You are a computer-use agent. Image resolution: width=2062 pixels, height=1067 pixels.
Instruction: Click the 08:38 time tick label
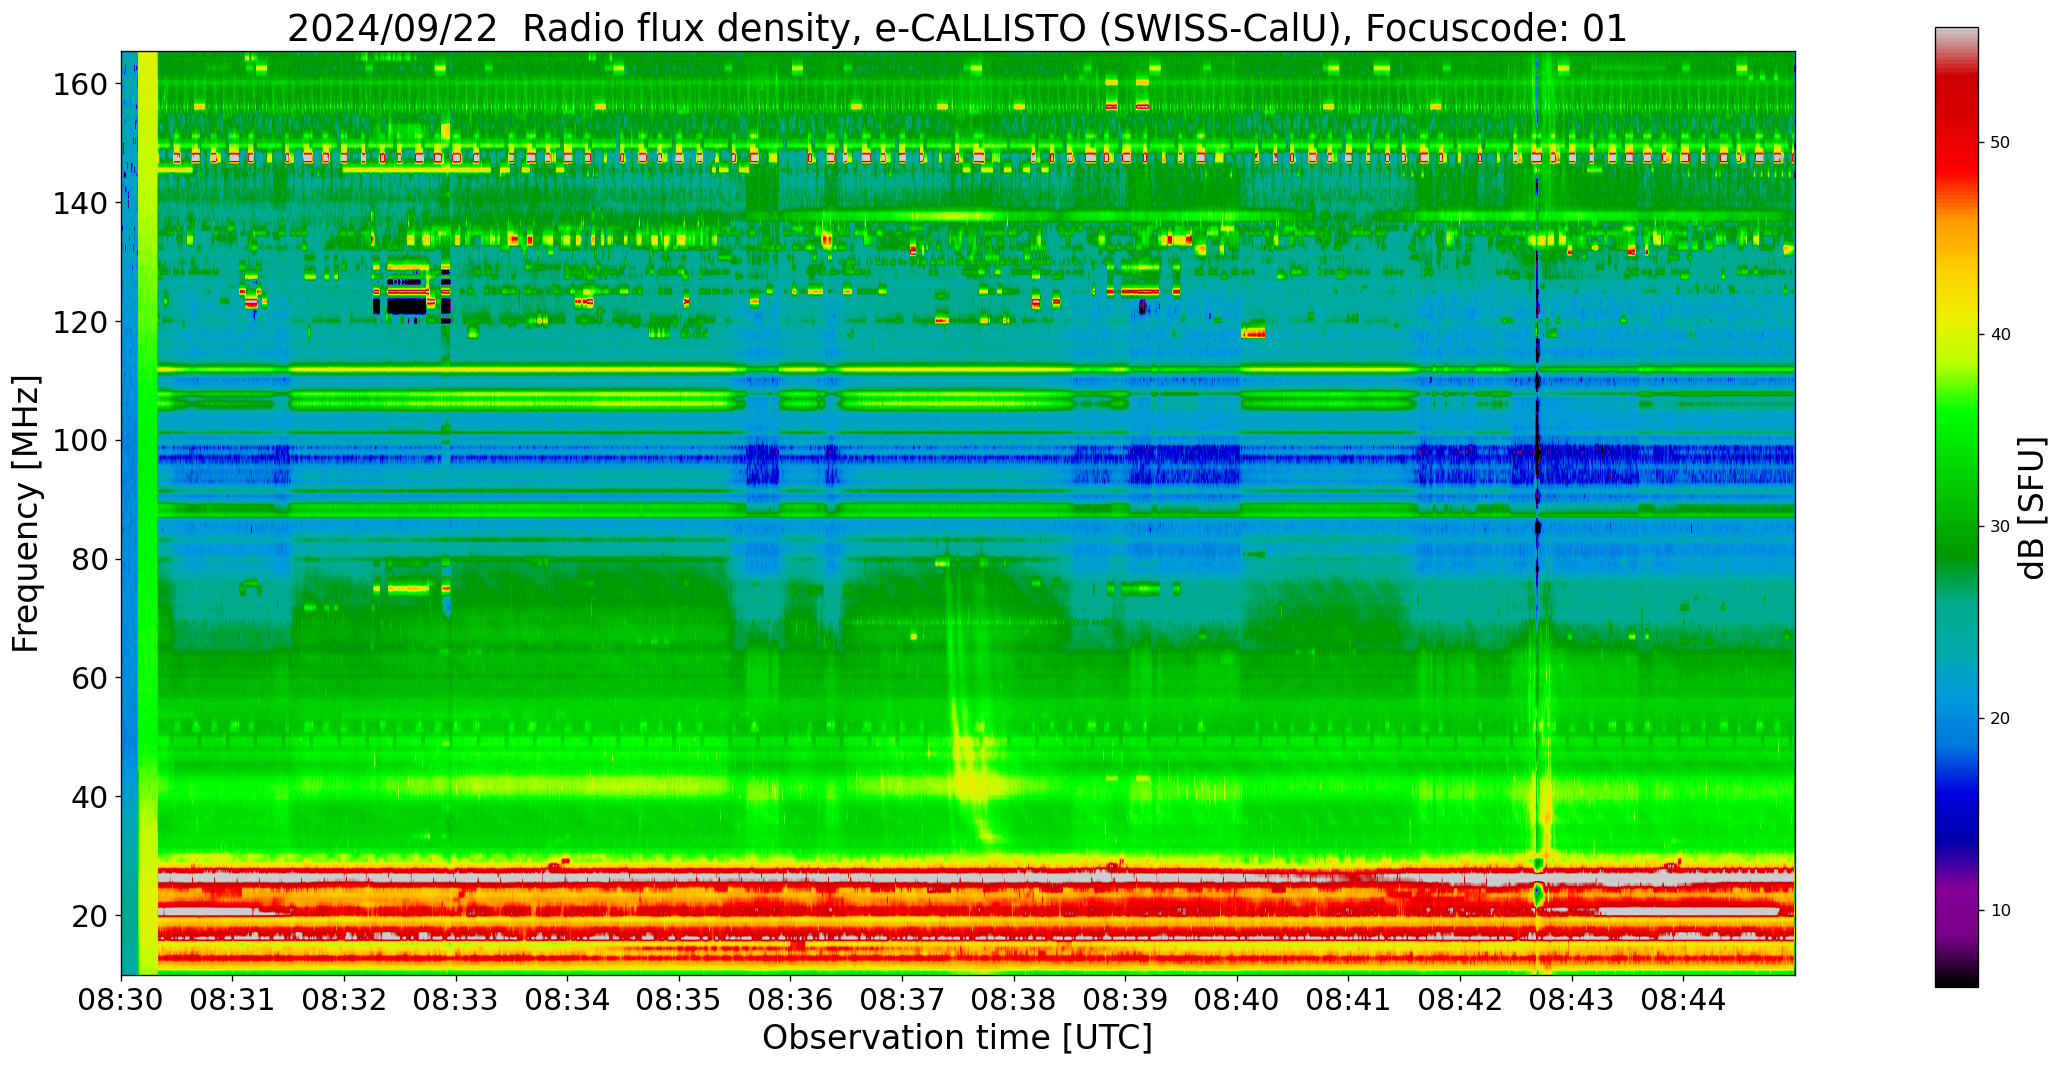point(1014,999)
